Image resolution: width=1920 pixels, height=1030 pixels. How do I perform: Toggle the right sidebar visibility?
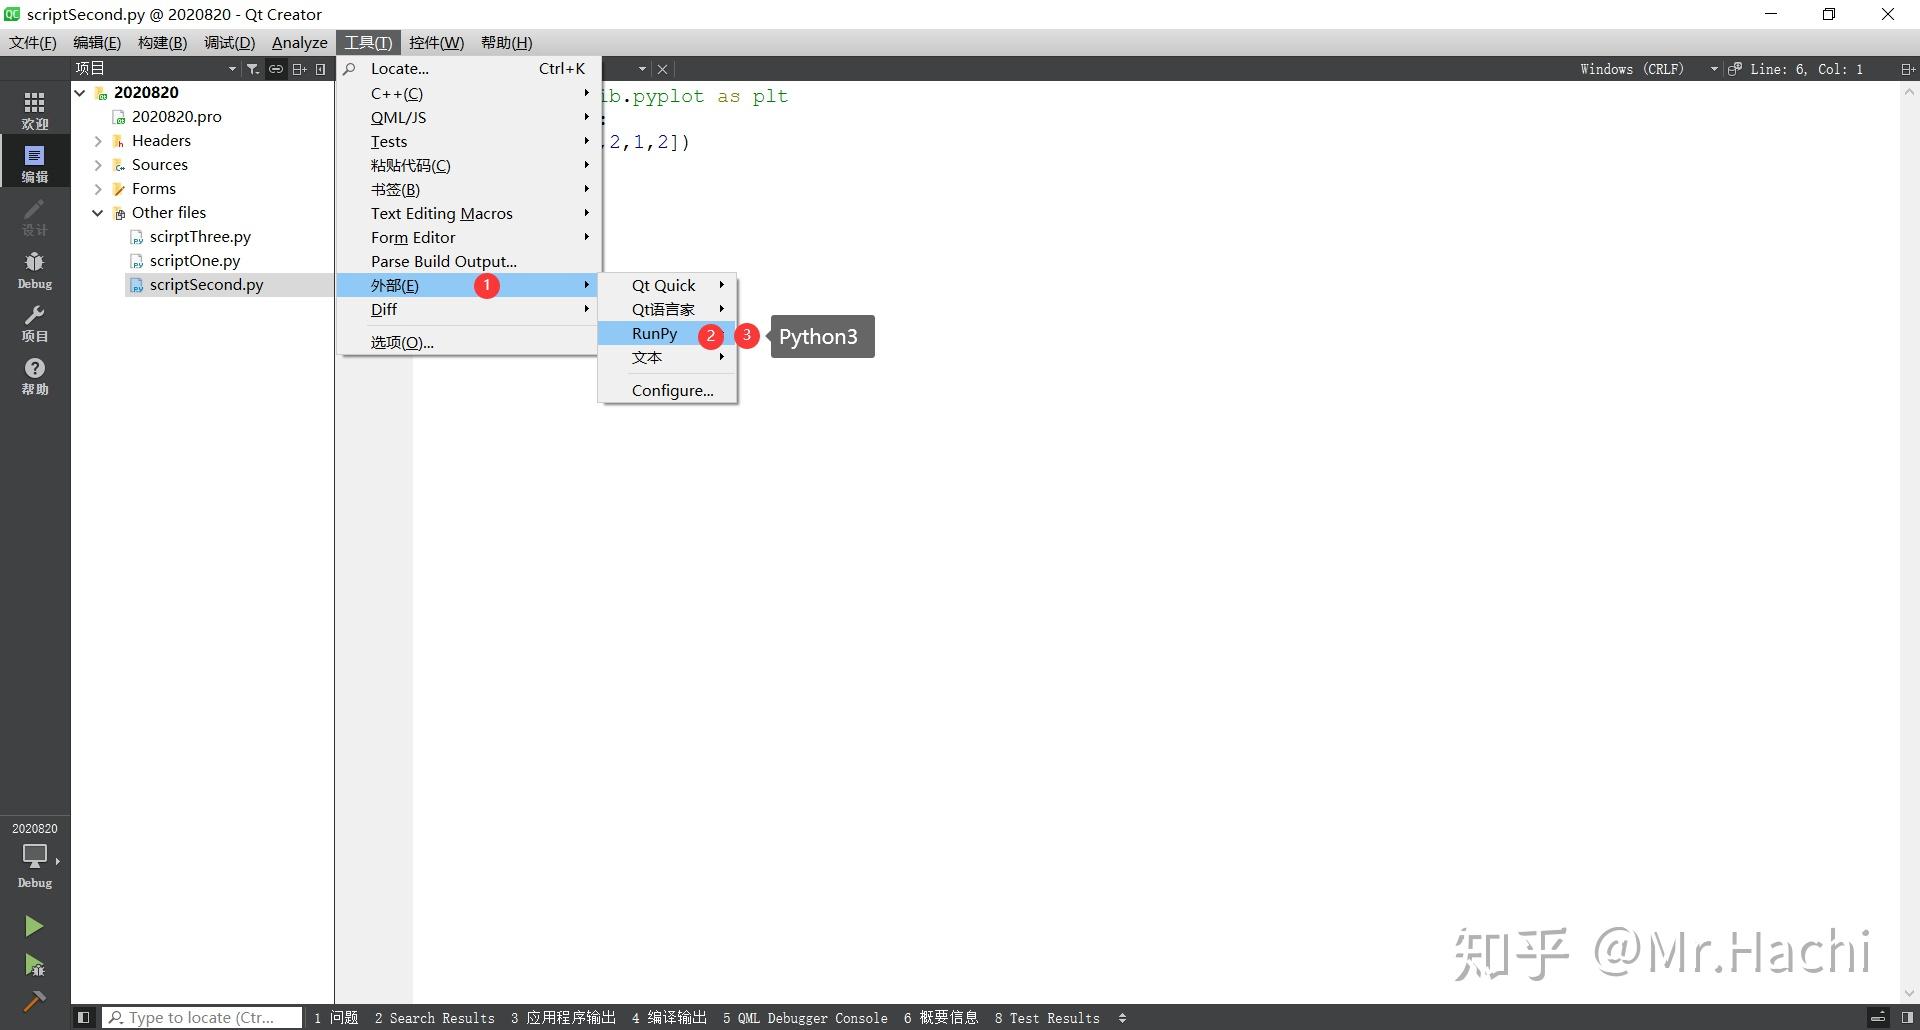[1907, 1018]
